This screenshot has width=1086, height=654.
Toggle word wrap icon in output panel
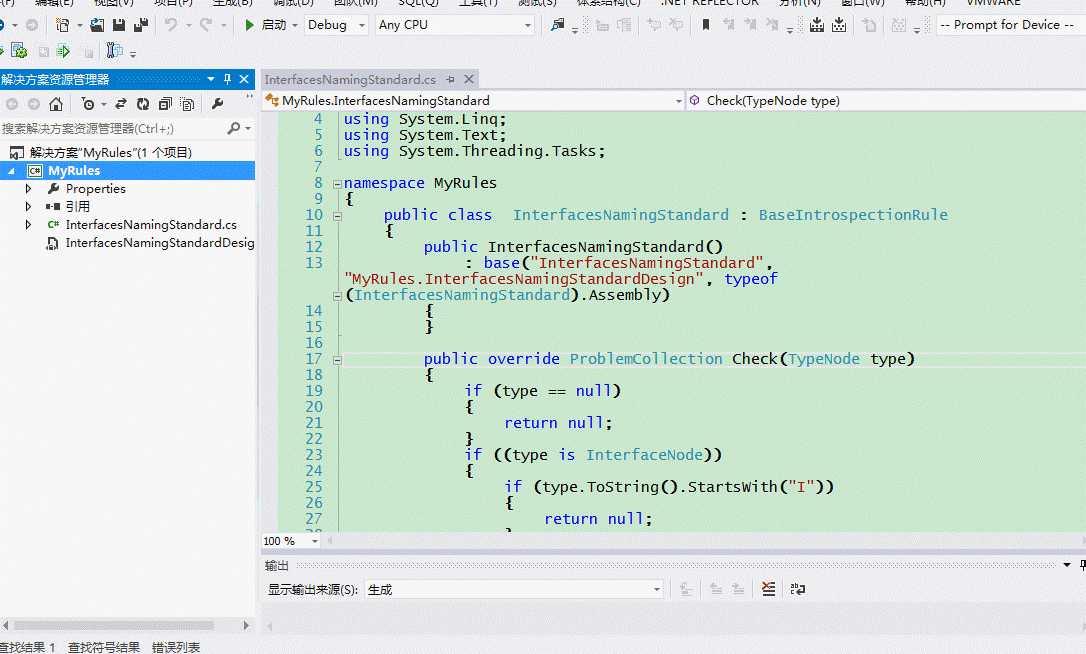pos(798,590)
